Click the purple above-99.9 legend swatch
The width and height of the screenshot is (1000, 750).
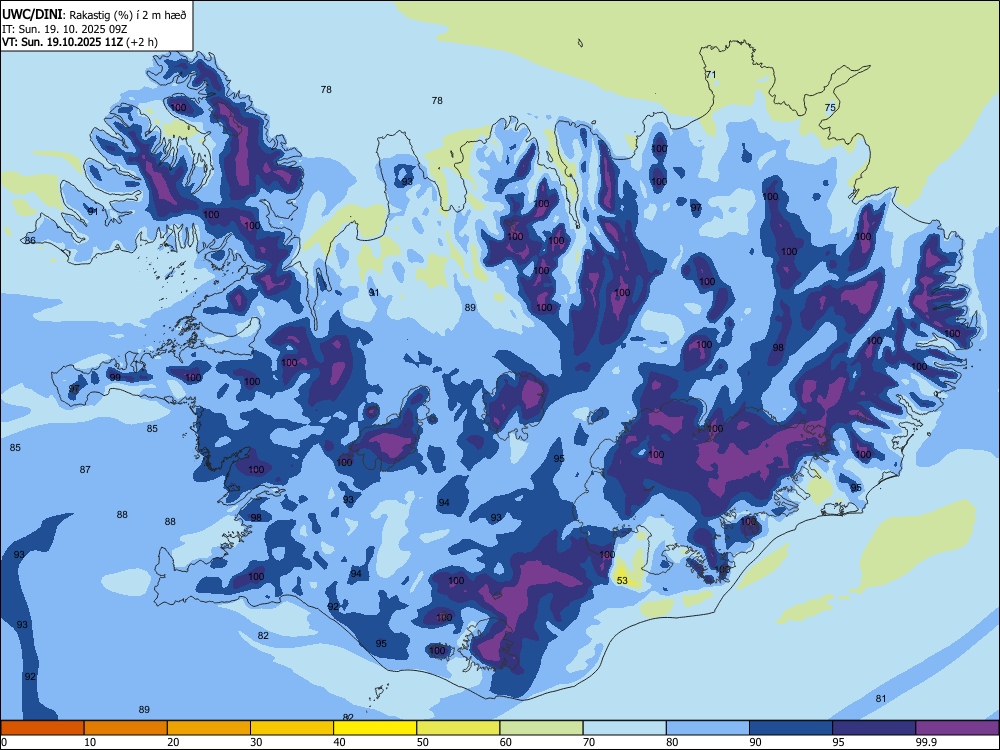957,728
